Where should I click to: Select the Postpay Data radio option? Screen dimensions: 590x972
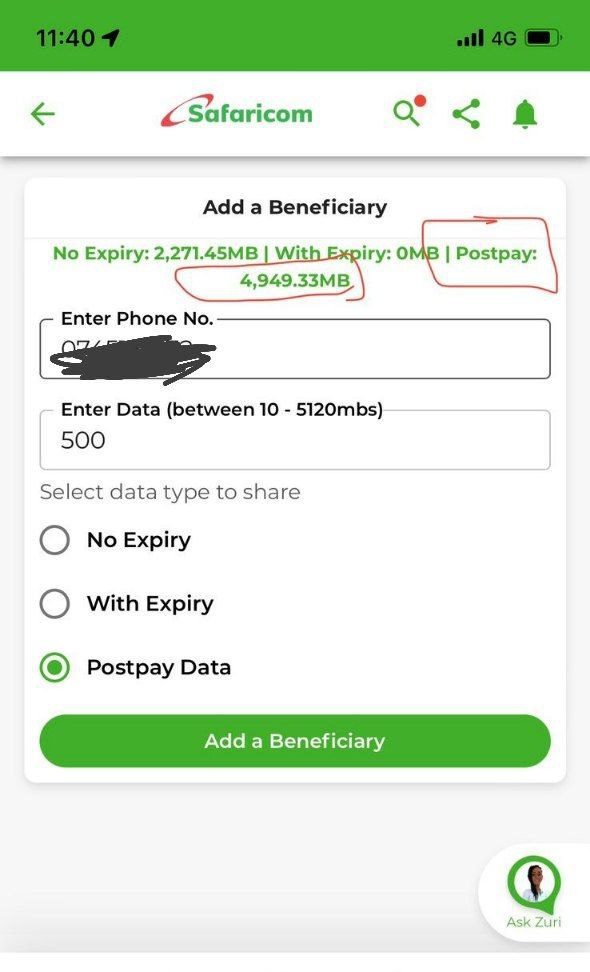click(x=55, y=668)
